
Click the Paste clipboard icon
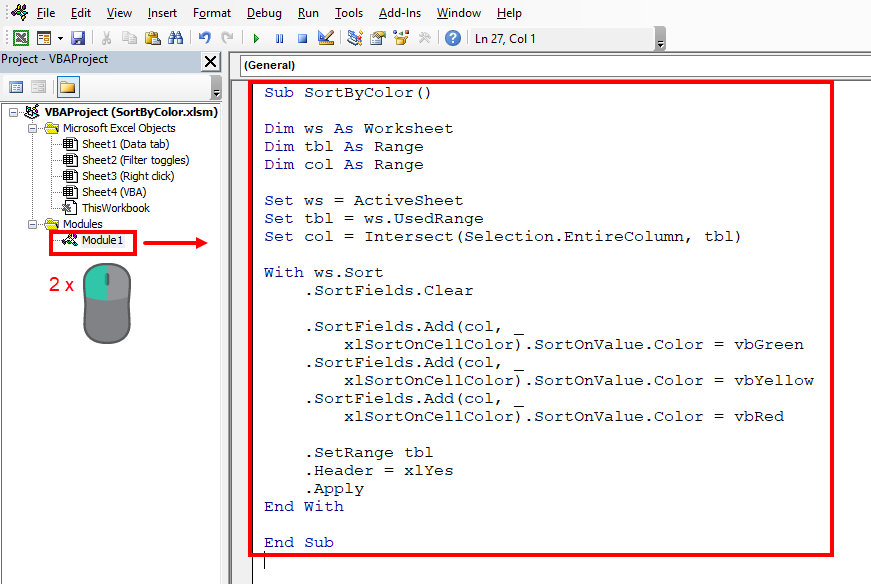pos(152,38)
